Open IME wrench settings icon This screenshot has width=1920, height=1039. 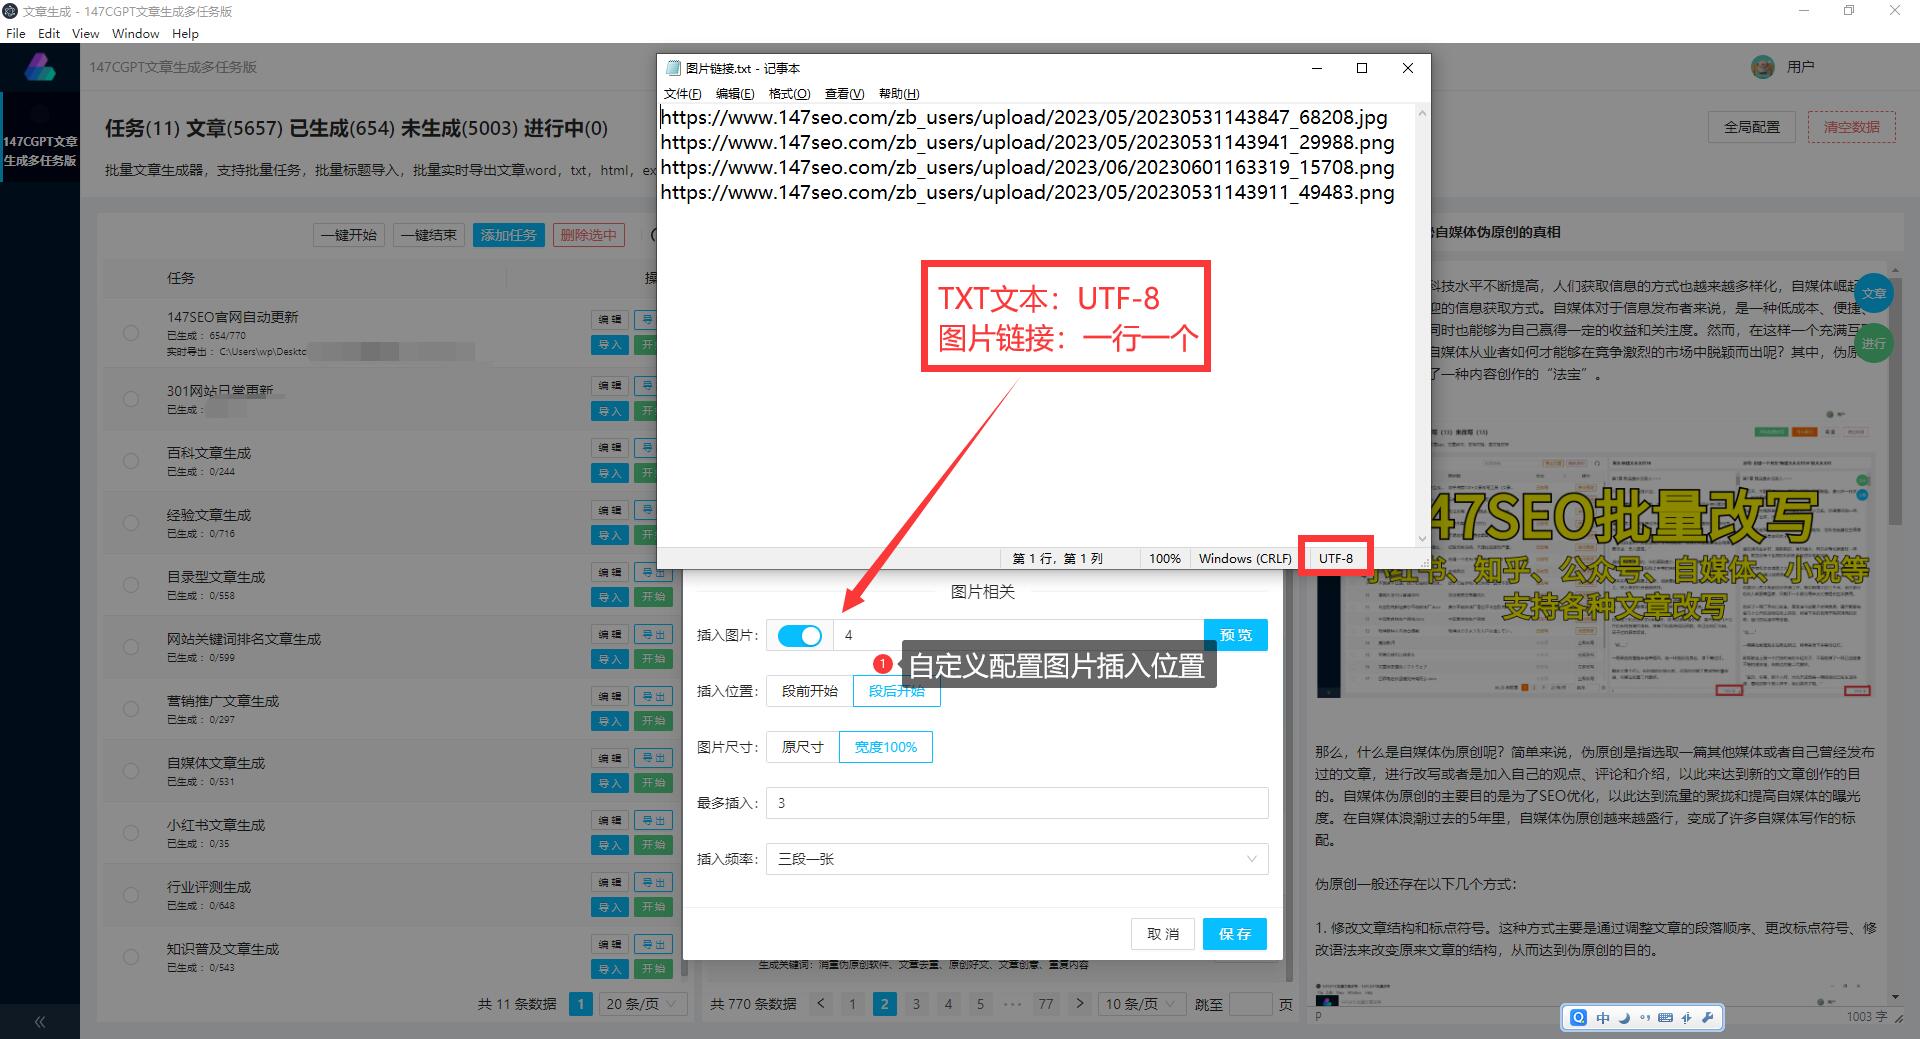tap(1707, 1018)
